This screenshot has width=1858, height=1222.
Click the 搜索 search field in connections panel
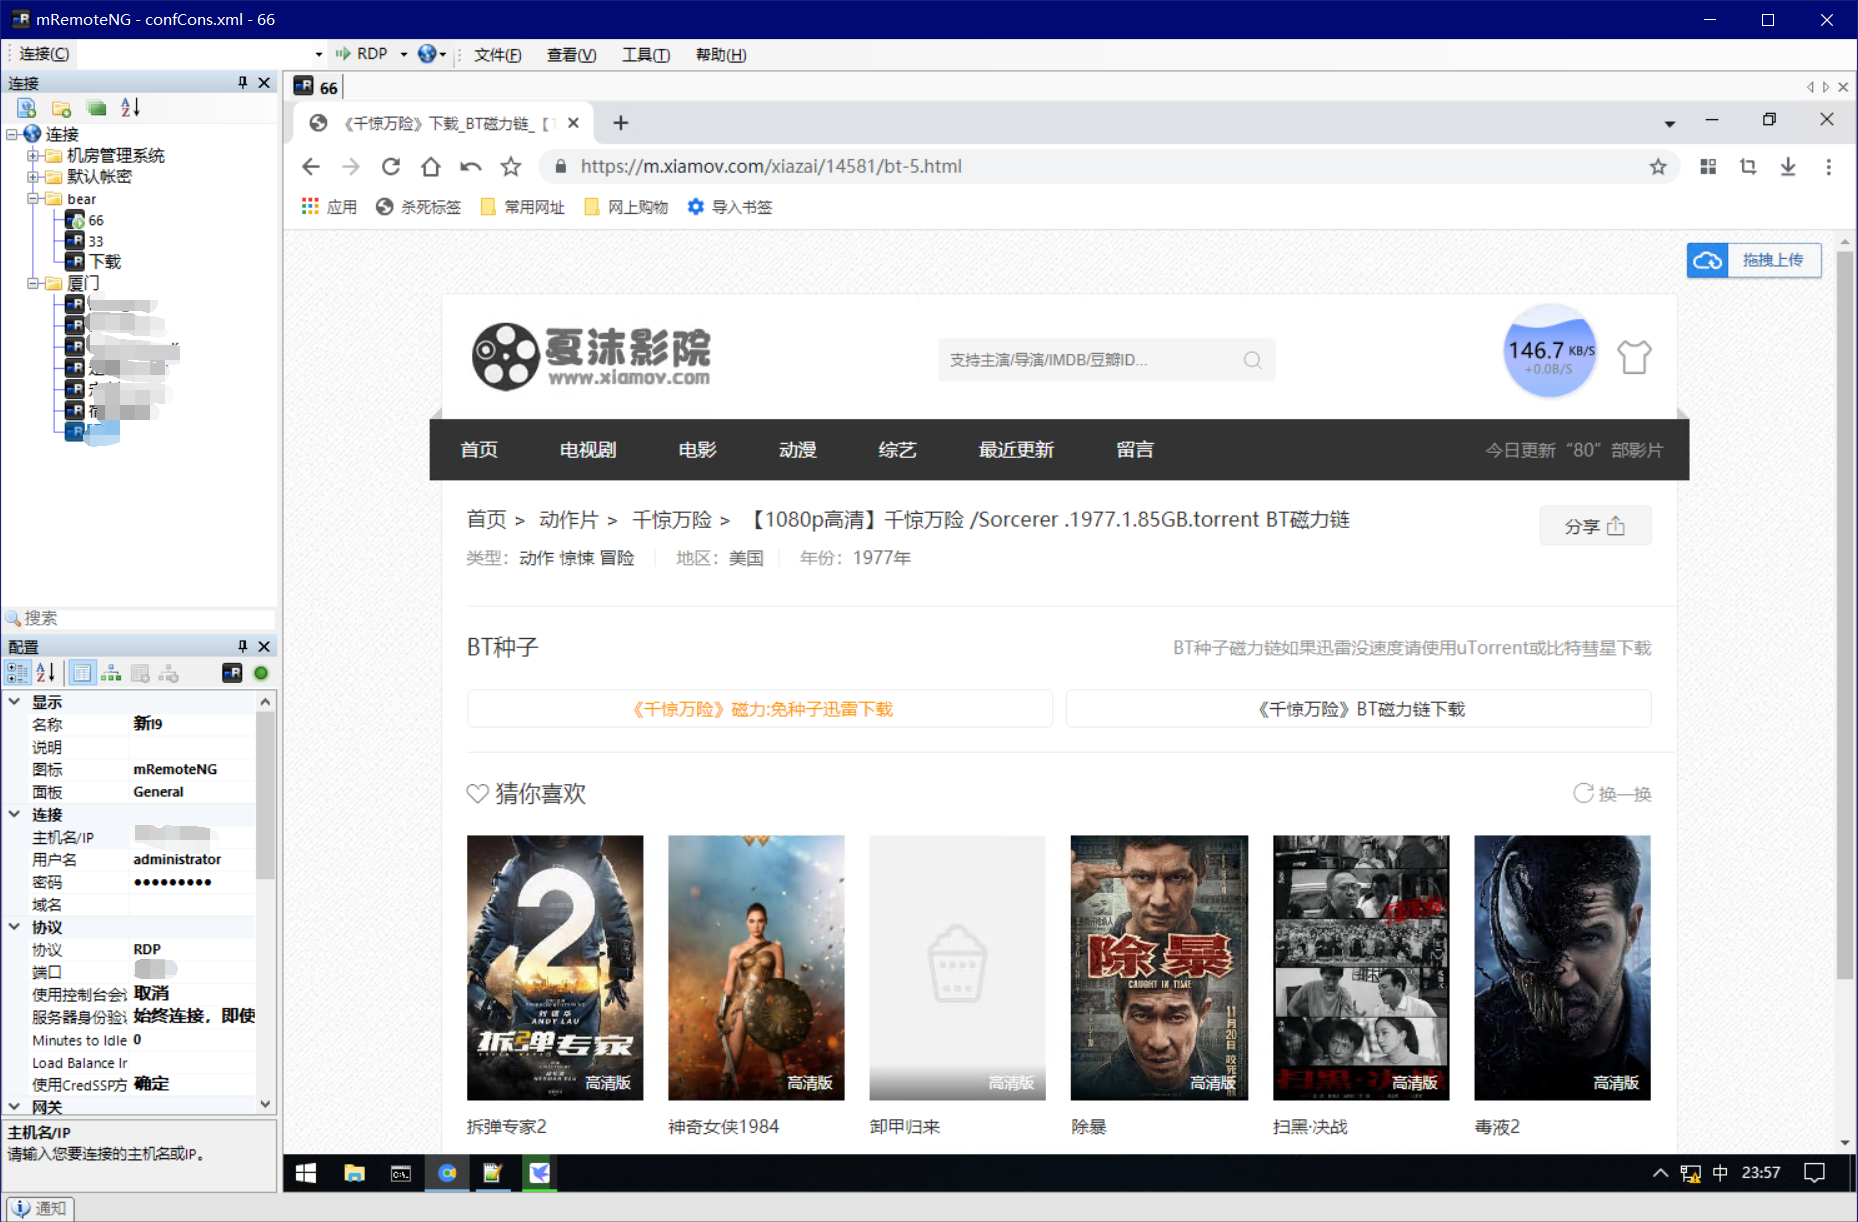(x=140, y=618)
